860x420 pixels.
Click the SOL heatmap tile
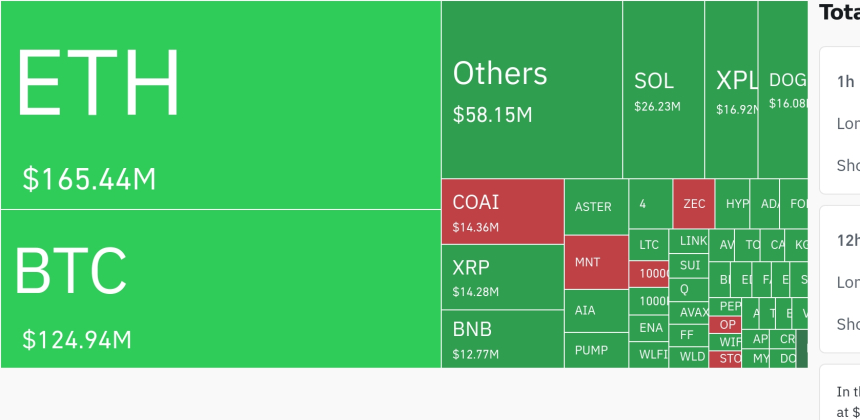[x=662, y=90]
